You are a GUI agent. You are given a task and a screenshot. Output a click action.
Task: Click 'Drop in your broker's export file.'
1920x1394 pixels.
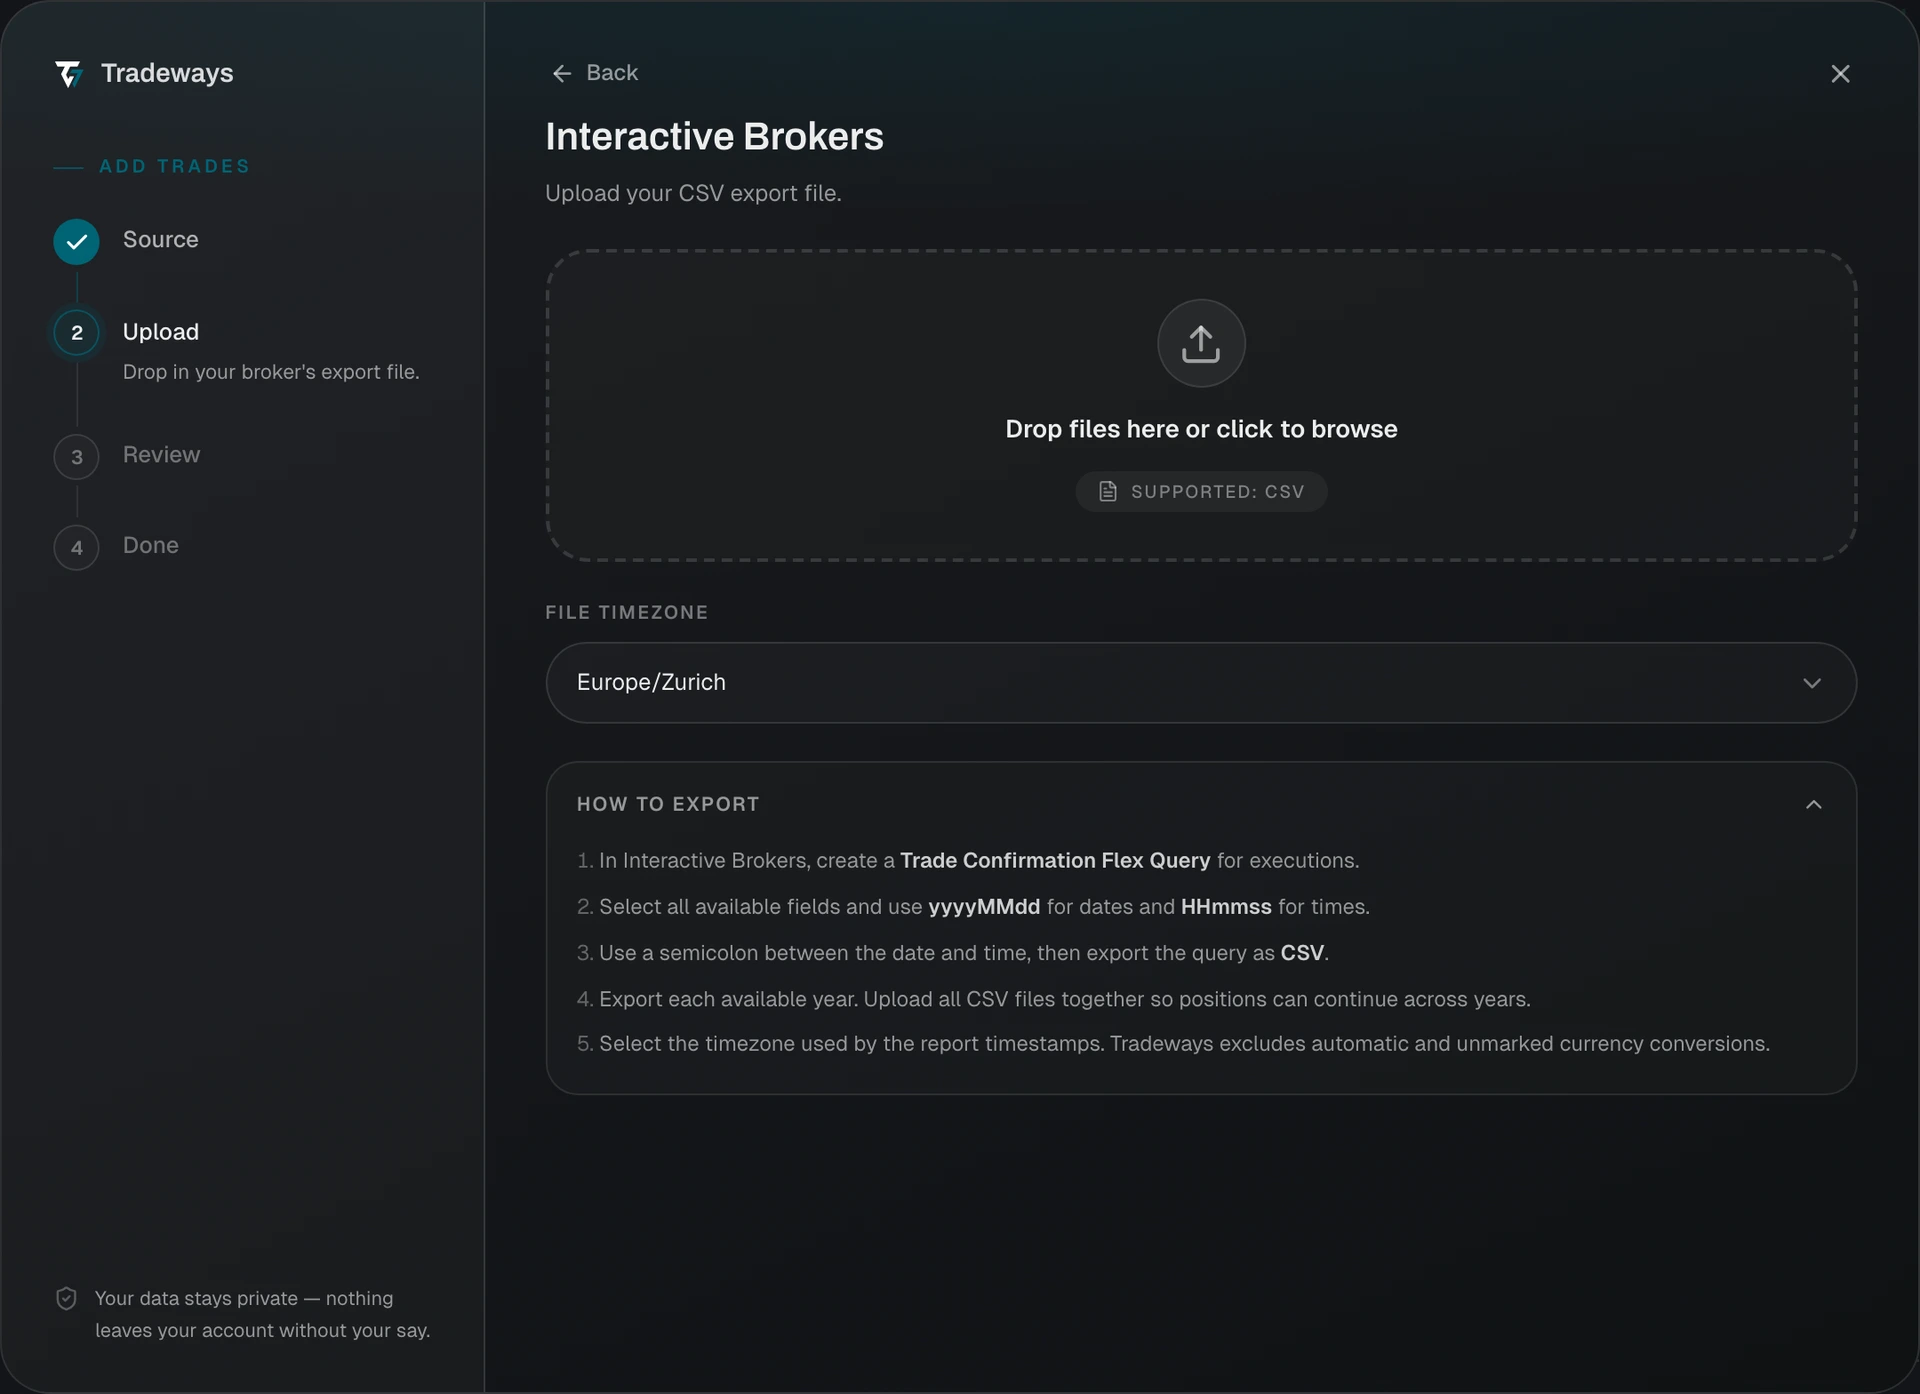pyautogui.click(x=271, y=372)
